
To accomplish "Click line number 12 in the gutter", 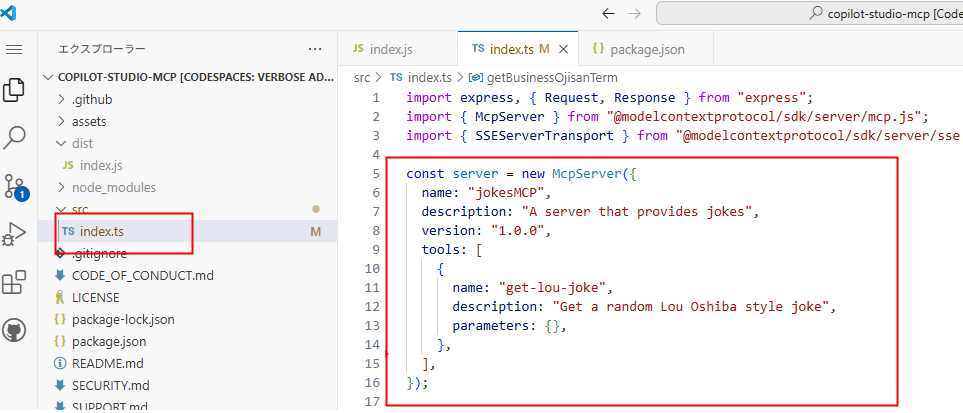I will (372, 307).
